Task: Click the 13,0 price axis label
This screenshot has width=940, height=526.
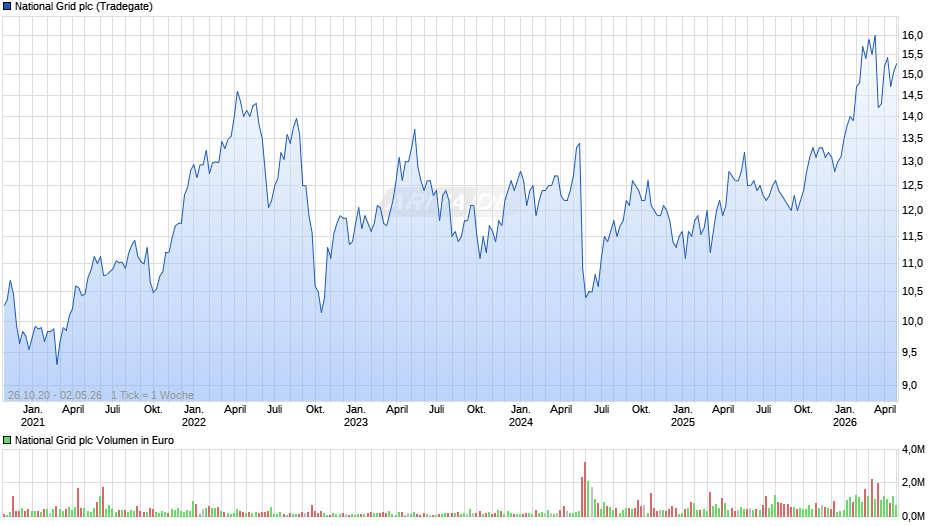Action: click(912, 162)
